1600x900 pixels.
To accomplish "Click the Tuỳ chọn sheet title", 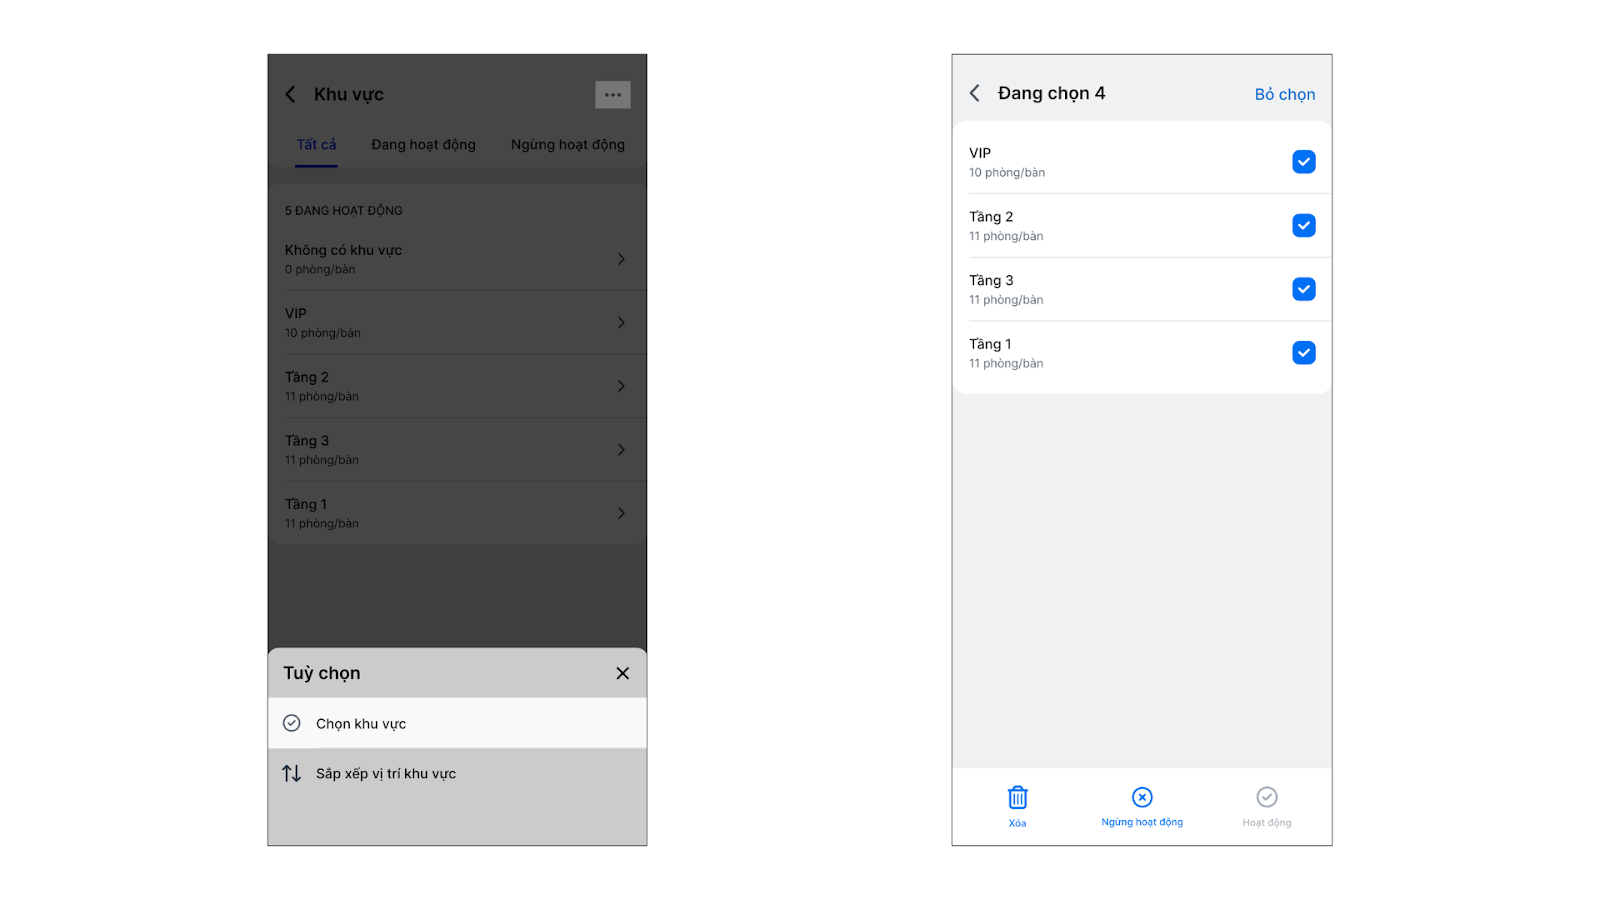I will coord(322,673).
